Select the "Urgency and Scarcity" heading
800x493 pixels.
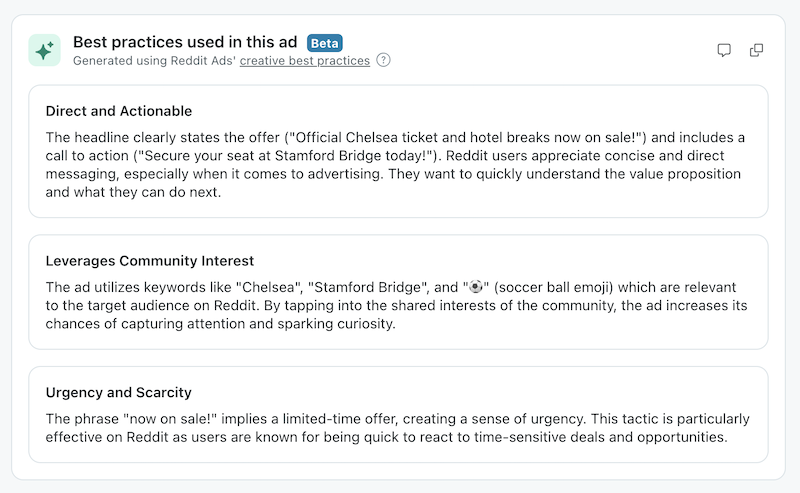[118, 392]
